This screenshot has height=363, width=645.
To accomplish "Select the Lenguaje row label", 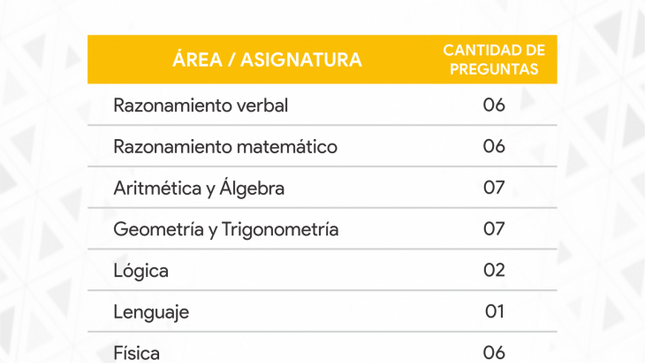I will 151,312.
